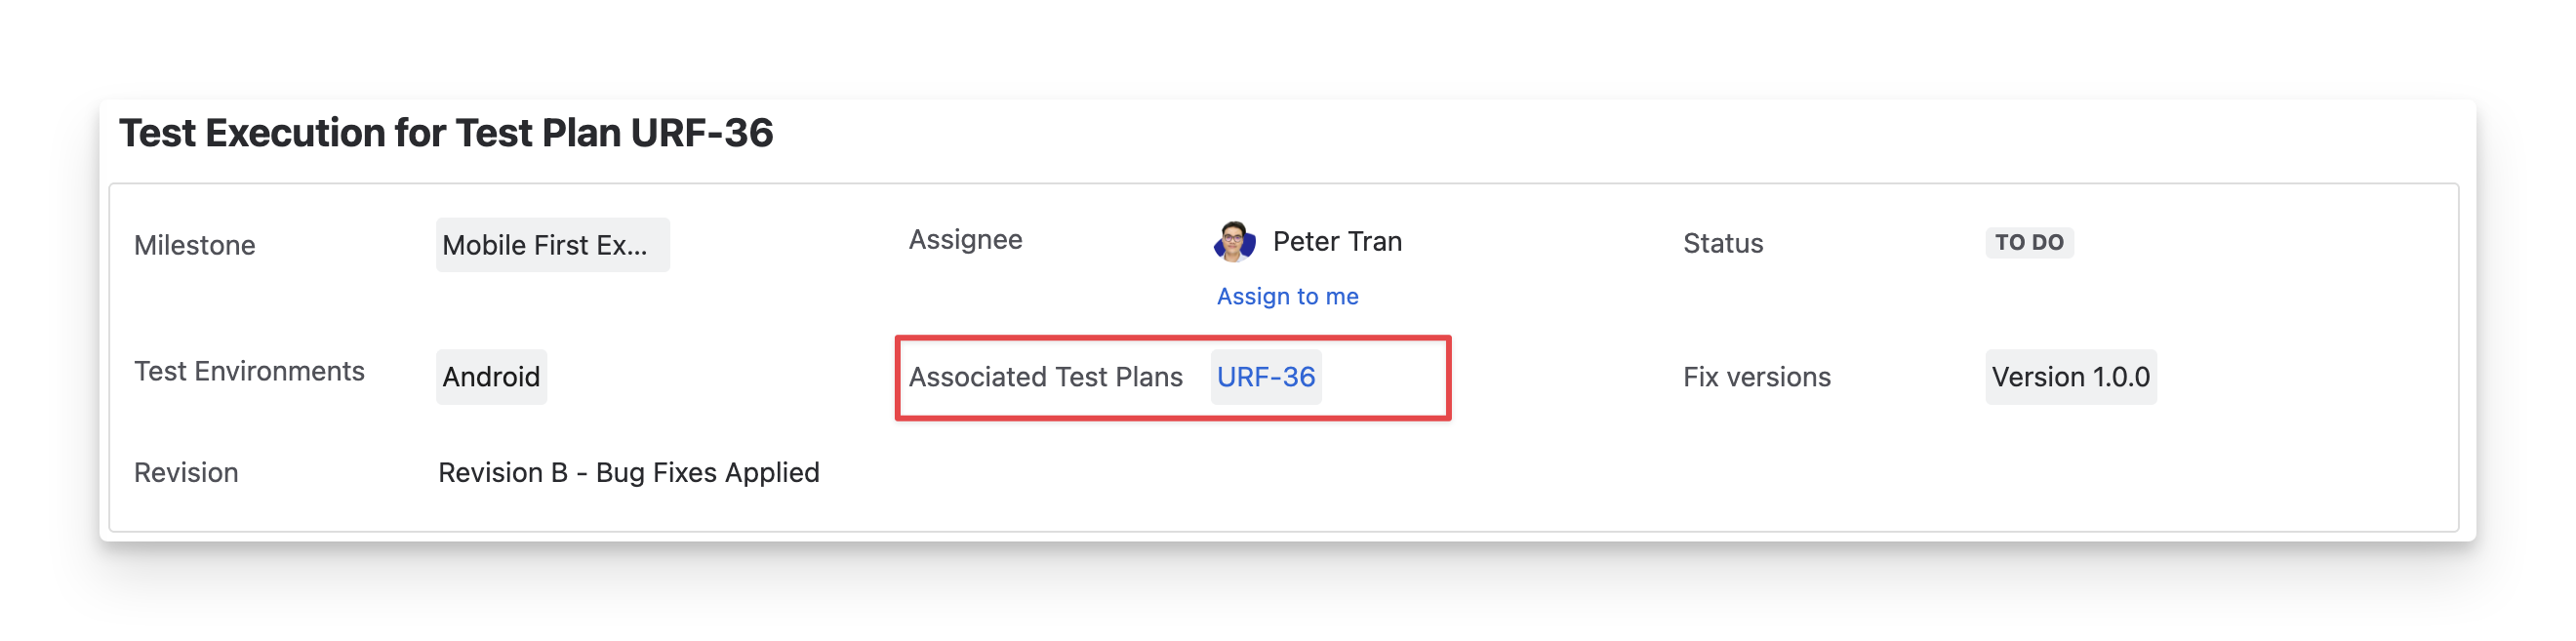The image size is (2576, 641).
Task: Open the URF-36 associated test plan link
Action: (1265, 377)
